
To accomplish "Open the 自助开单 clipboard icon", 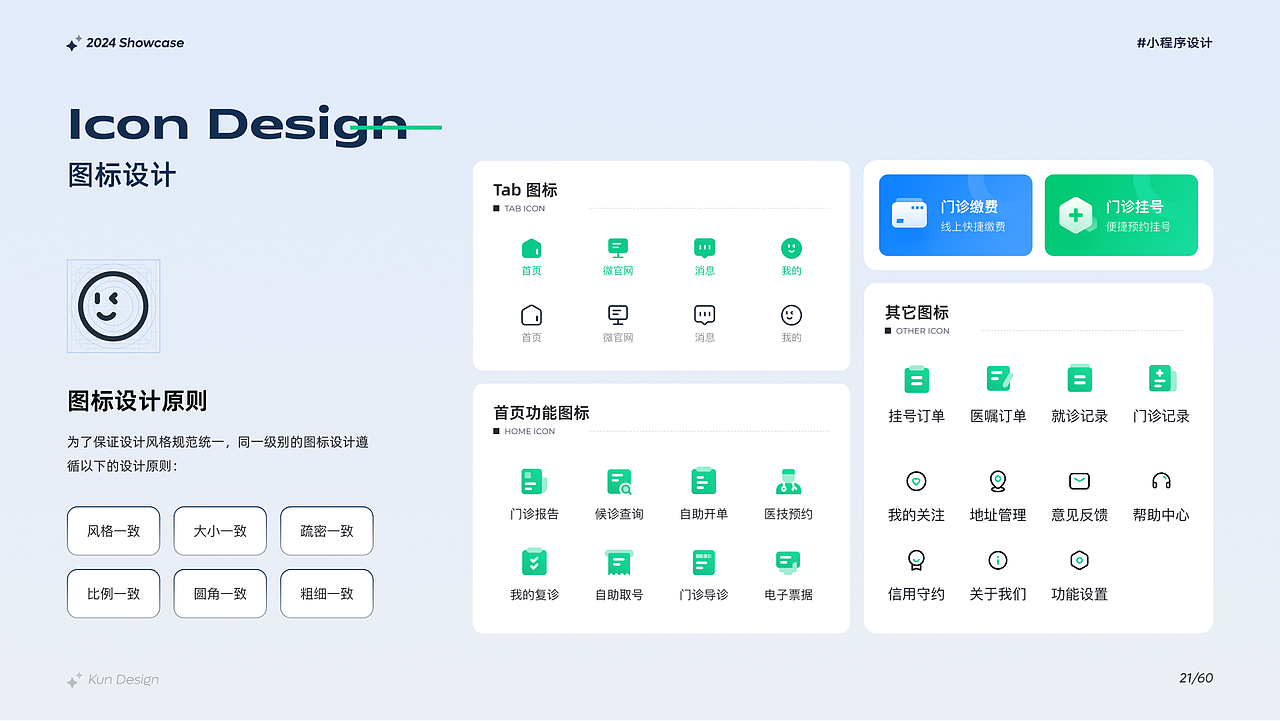I will pos(704,481).
